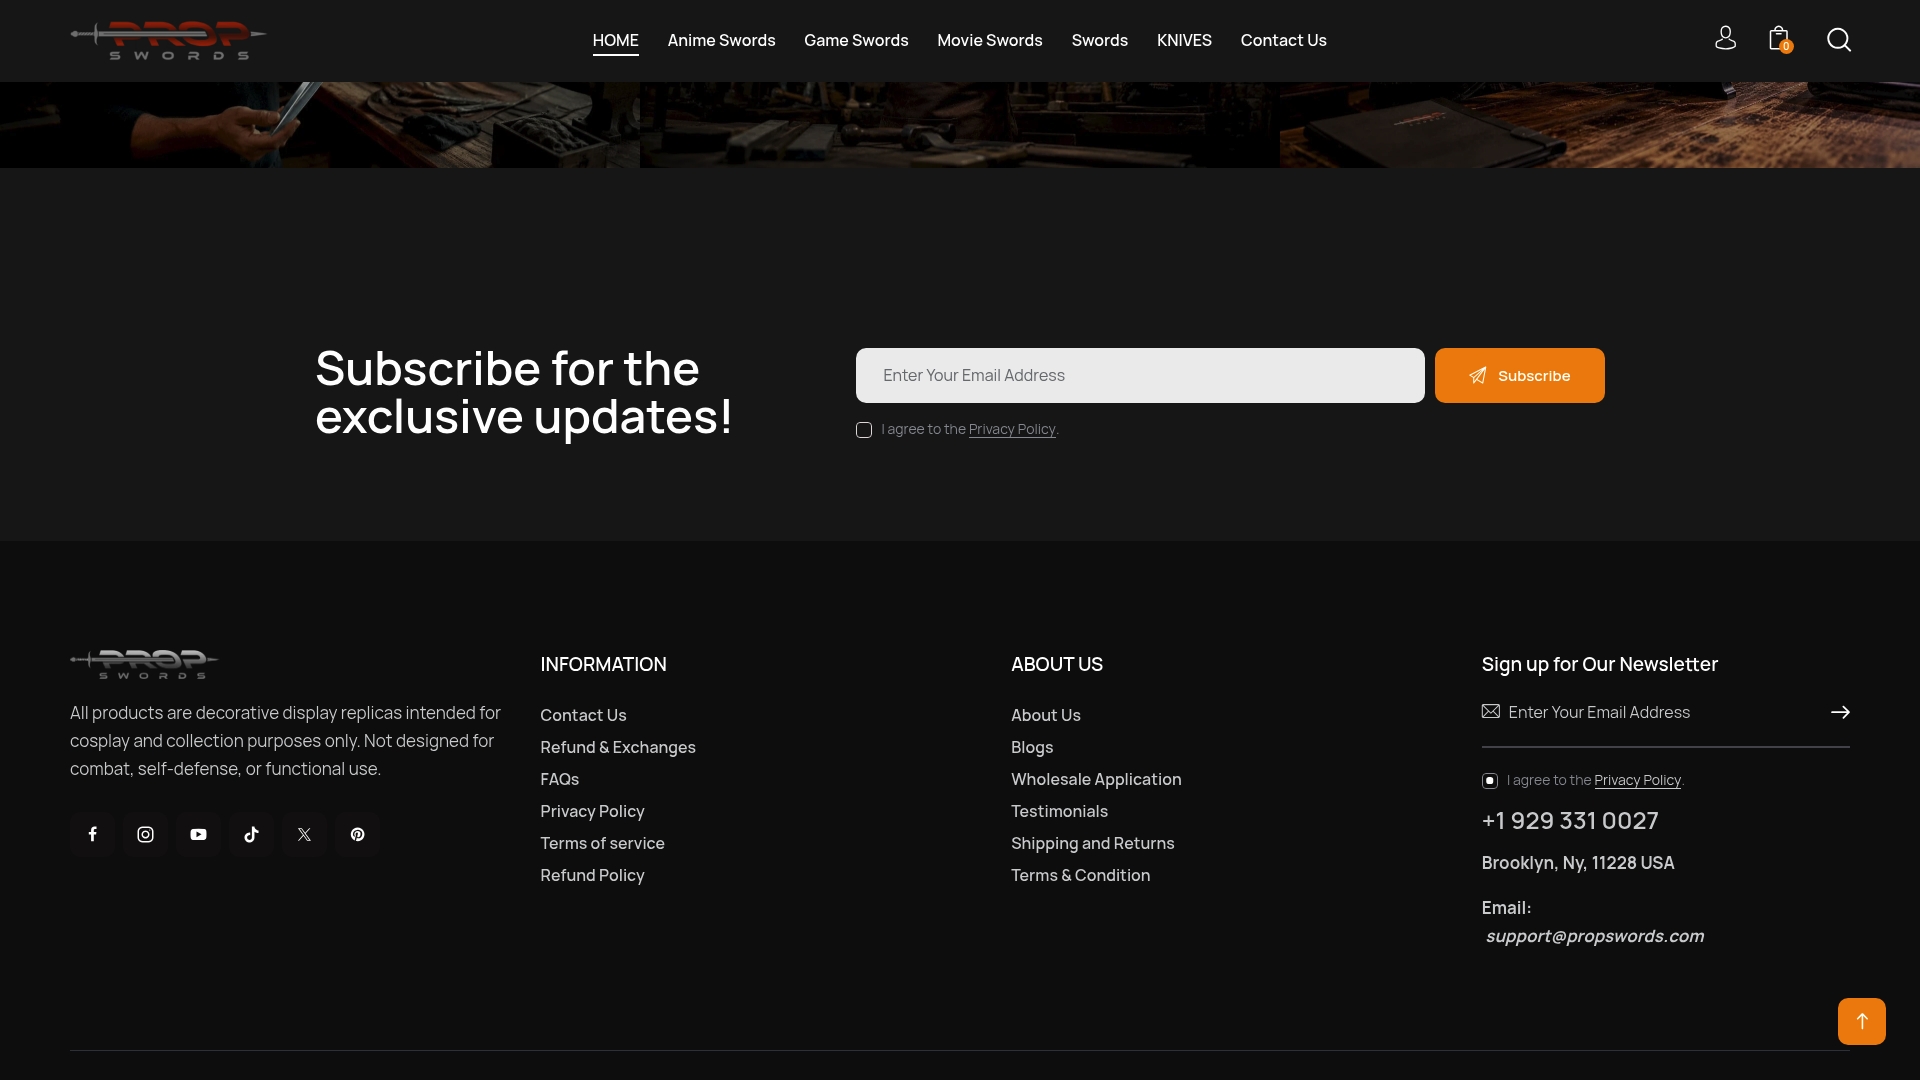Check the subscribe privacy policy checkbox
Viewport: 1920px width, 1080px height.
pos(864,430)
